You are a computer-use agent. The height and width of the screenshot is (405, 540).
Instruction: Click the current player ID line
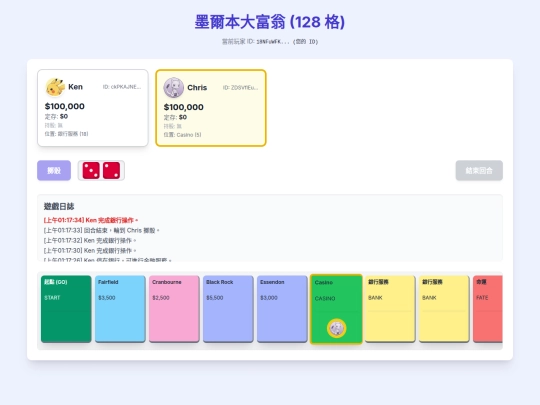(270, 42)
